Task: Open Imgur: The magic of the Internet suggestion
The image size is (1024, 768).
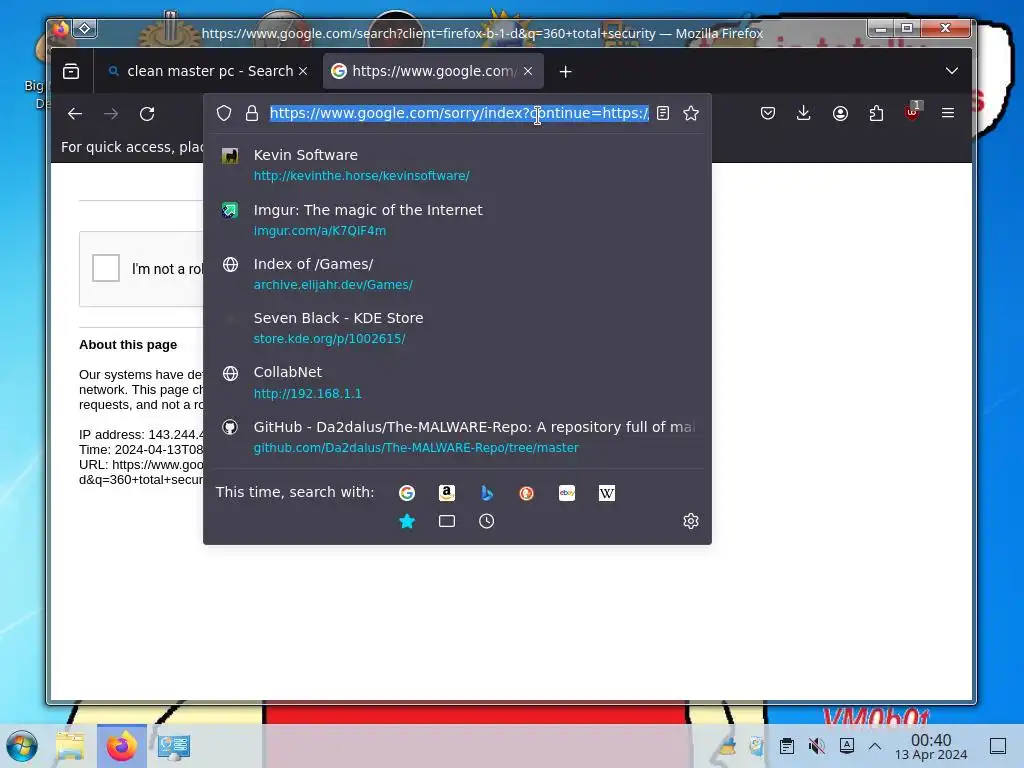Action: click(457, 219)
